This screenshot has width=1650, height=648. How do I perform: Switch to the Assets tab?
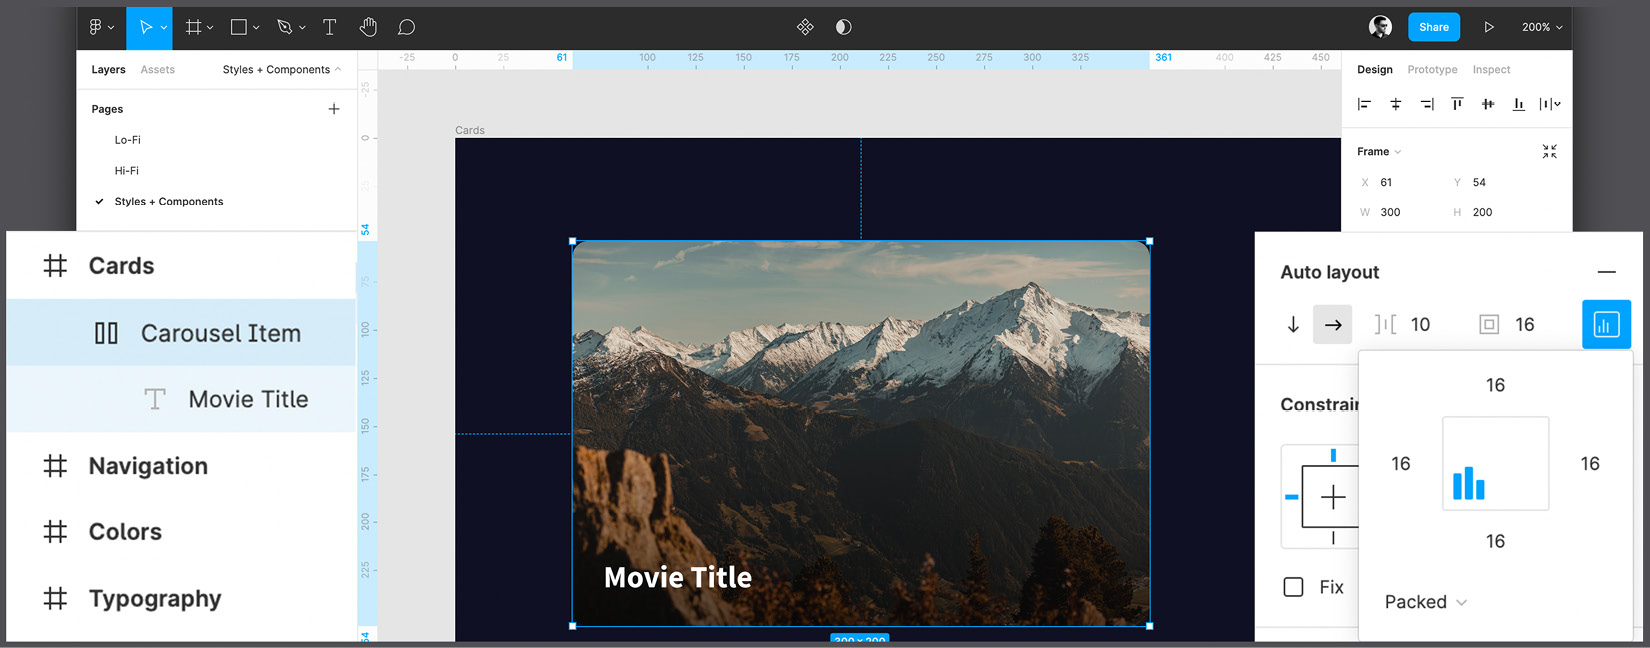(x=157, y=70)
